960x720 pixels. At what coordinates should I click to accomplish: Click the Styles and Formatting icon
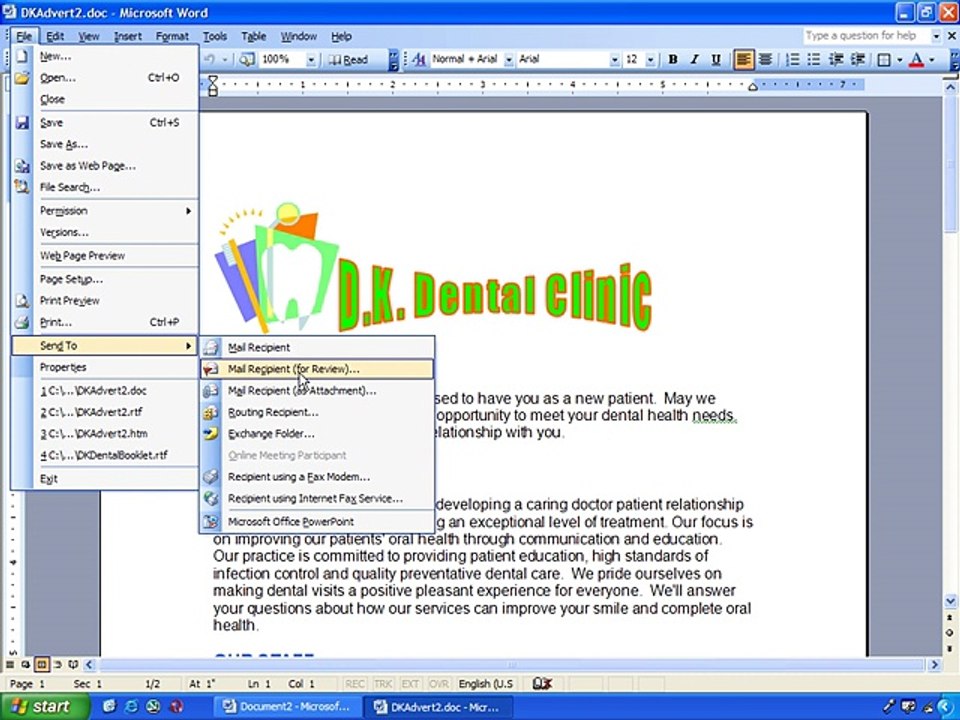[x=419, y=59]
